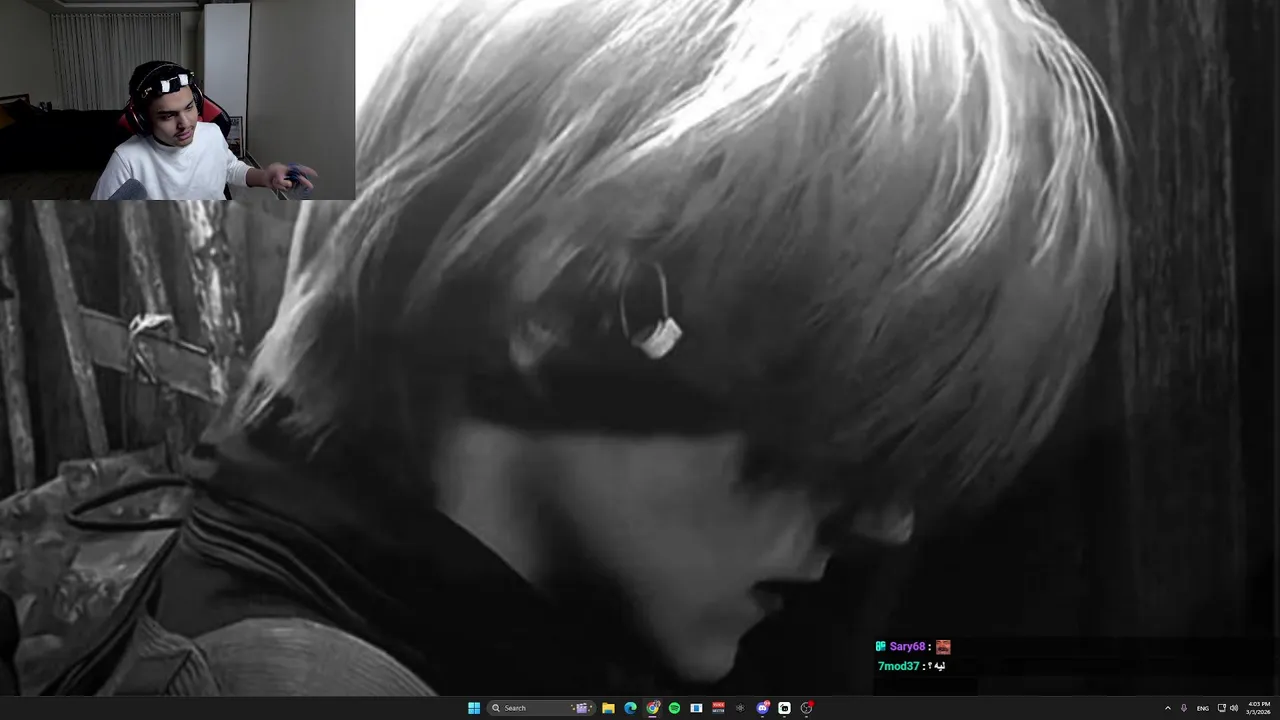The height and width of the screenshot is (720, 1280).
Task: Click the badge beside Sary68
Action: tap(880, 647)
